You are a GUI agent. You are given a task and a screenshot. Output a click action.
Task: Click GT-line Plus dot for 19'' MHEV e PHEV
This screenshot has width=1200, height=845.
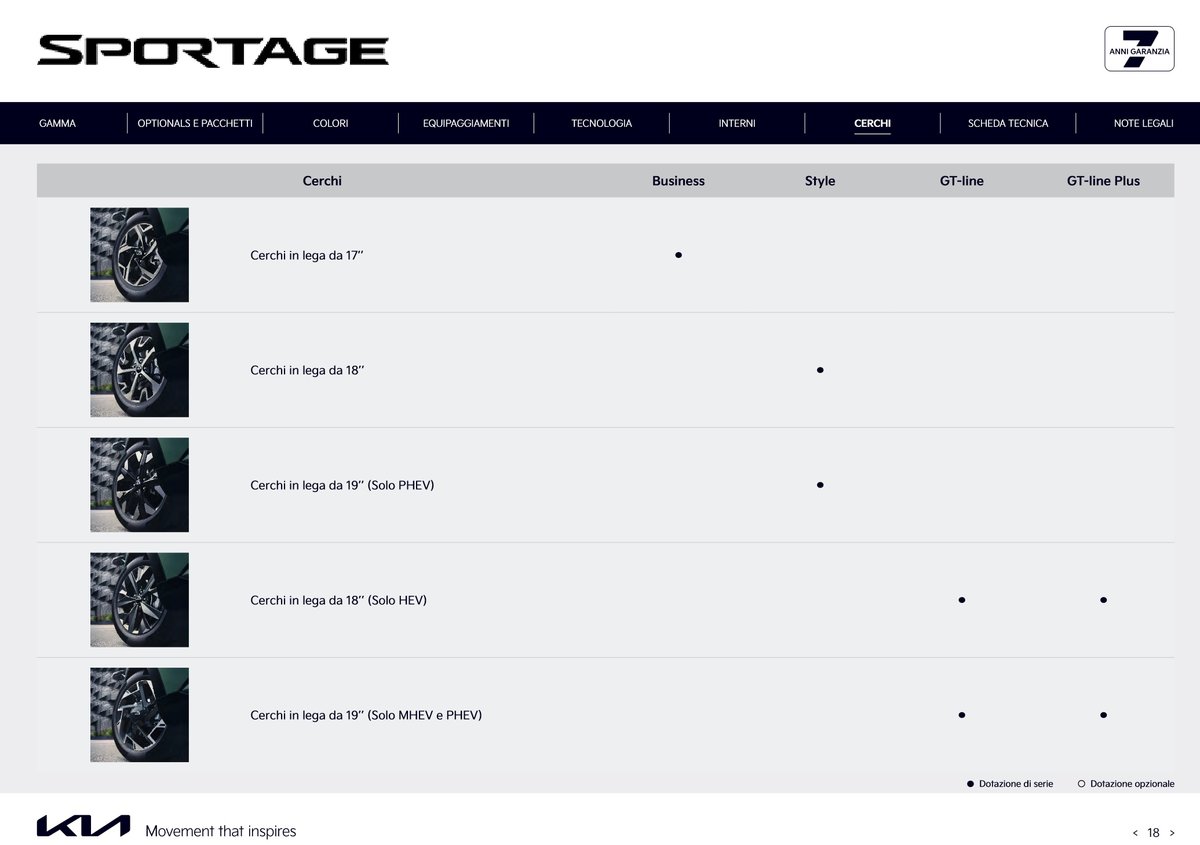(x=1103, y=715)
